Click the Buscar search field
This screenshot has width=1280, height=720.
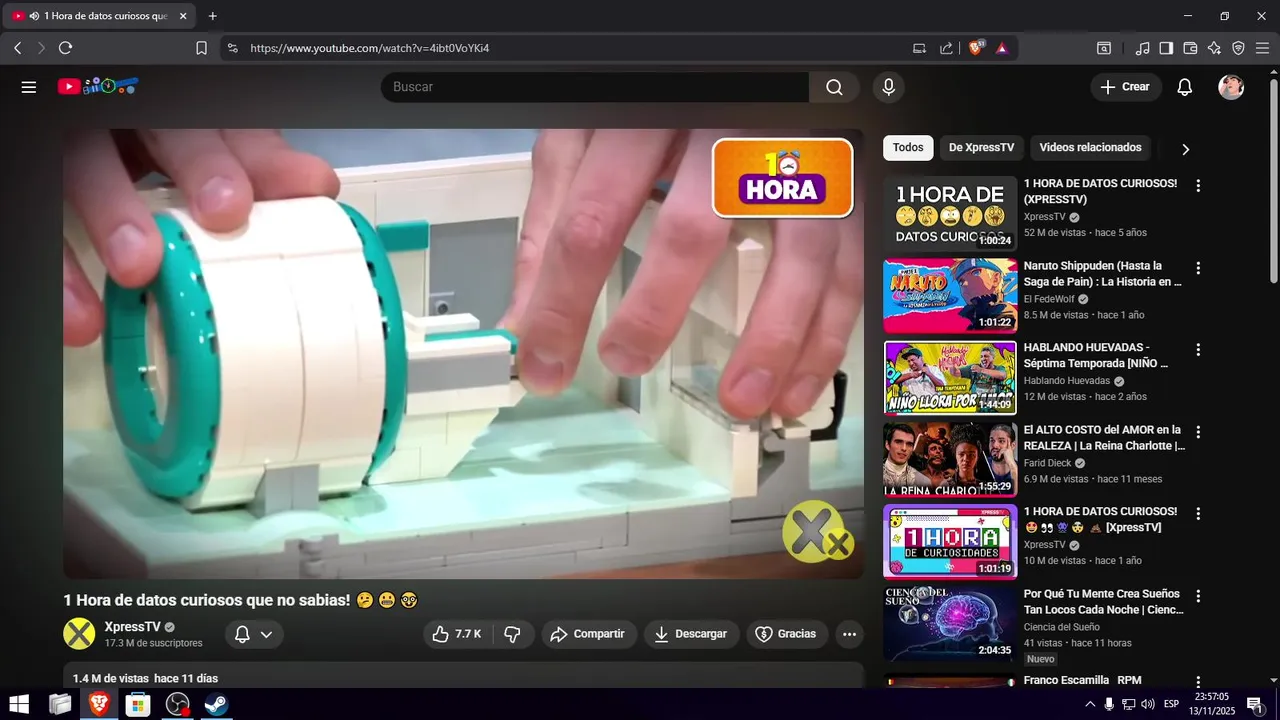coord(595,87)
